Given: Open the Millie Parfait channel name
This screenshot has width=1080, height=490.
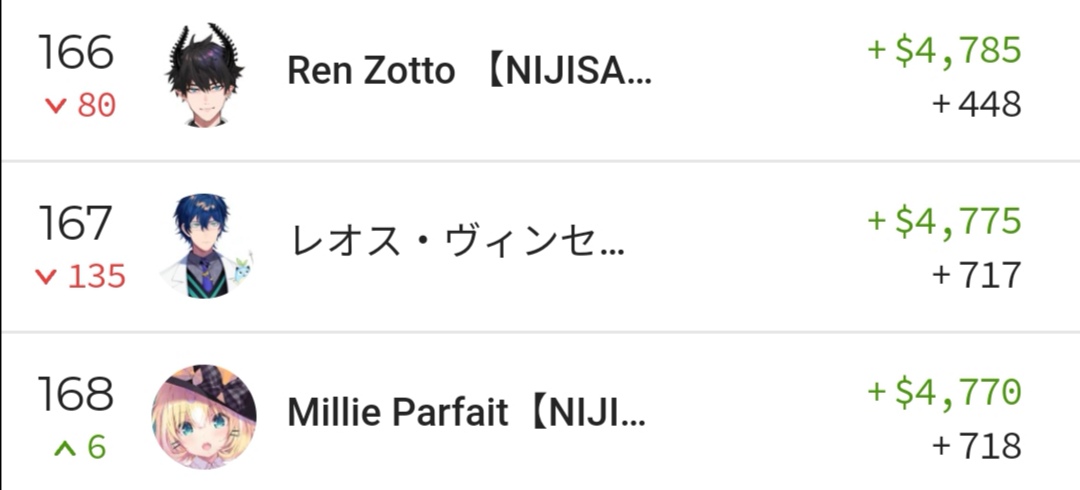Looking at the screenshot, I should tap(466, 412).
